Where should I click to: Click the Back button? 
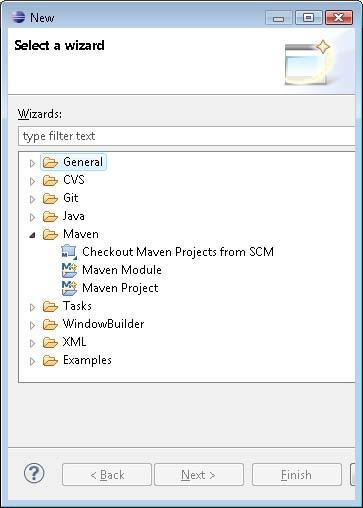[107, 474]
